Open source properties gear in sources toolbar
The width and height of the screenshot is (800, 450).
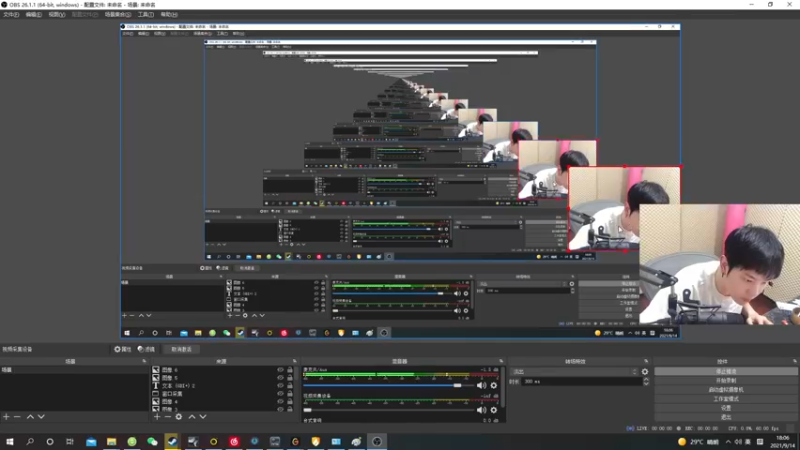tap(179, 417)
